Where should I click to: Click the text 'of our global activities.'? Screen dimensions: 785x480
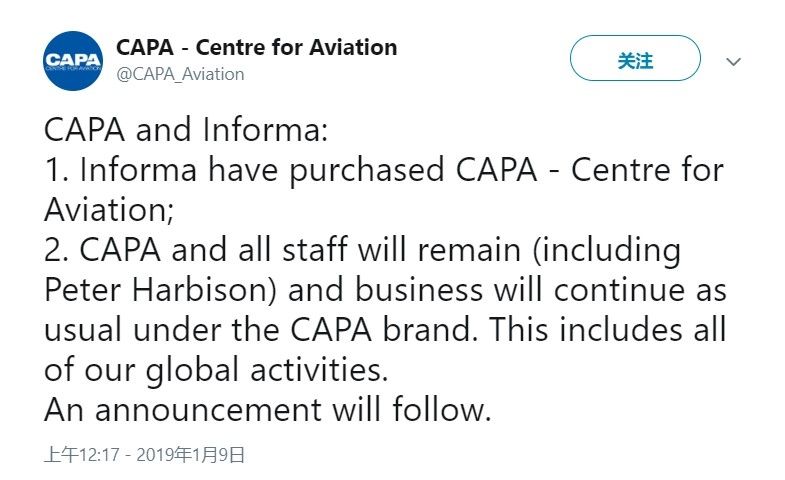click(x=215, y=369)
